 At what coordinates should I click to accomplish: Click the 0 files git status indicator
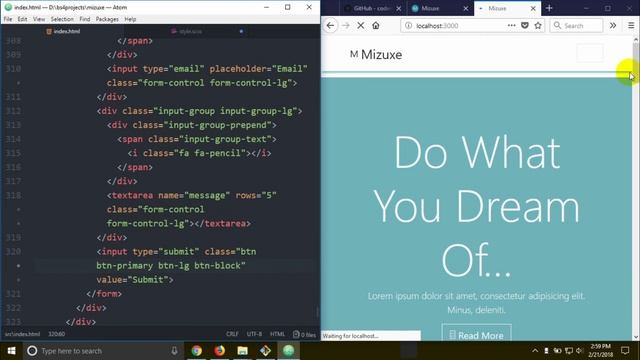[x=304, y=334]
